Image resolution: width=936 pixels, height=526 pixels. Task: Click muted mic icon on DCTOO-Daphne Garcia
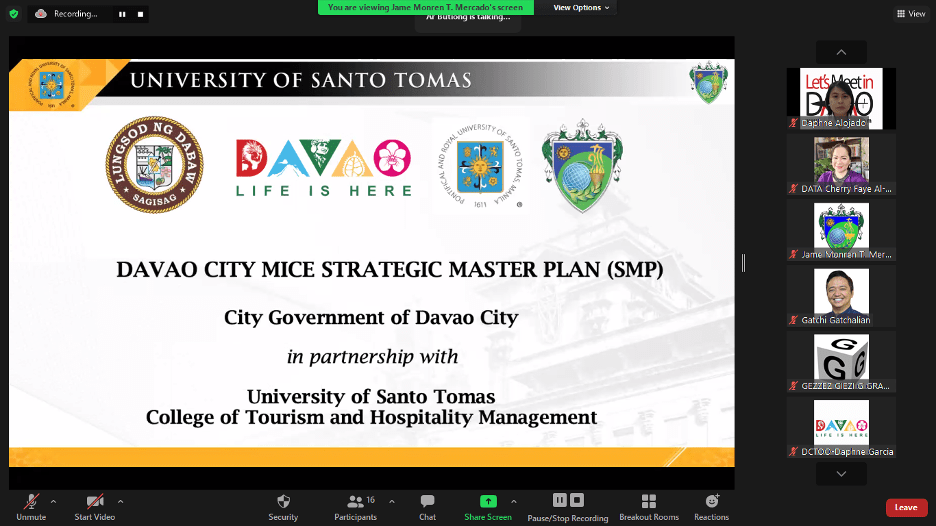793,451
